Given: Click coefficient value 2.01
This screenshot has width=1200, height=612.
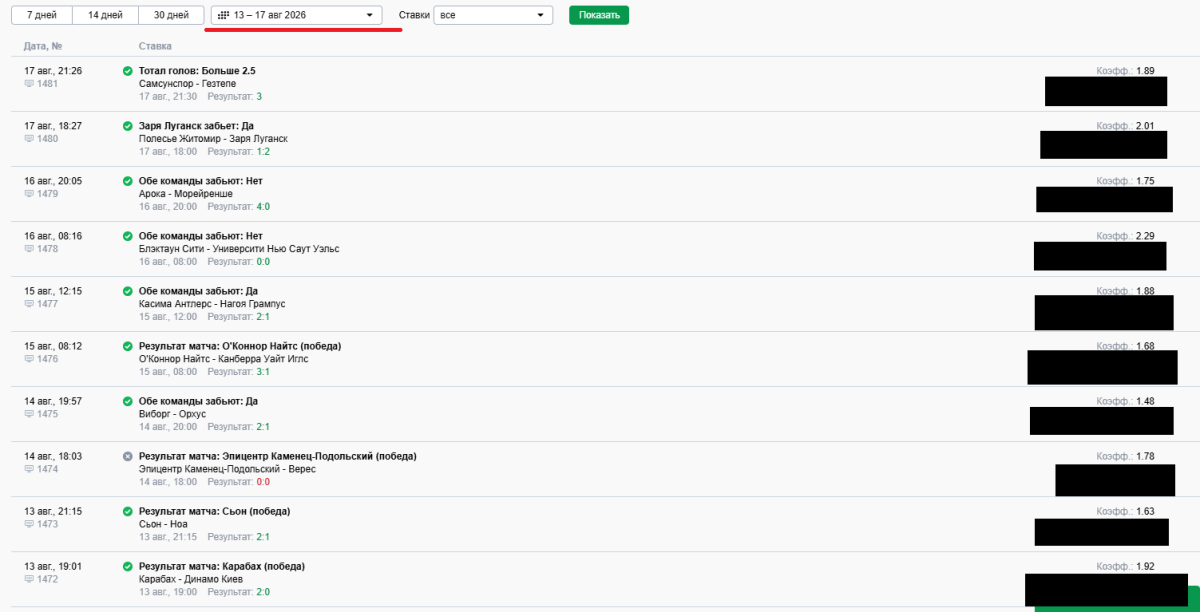Looking at the screenshot, I should 1145,126.
